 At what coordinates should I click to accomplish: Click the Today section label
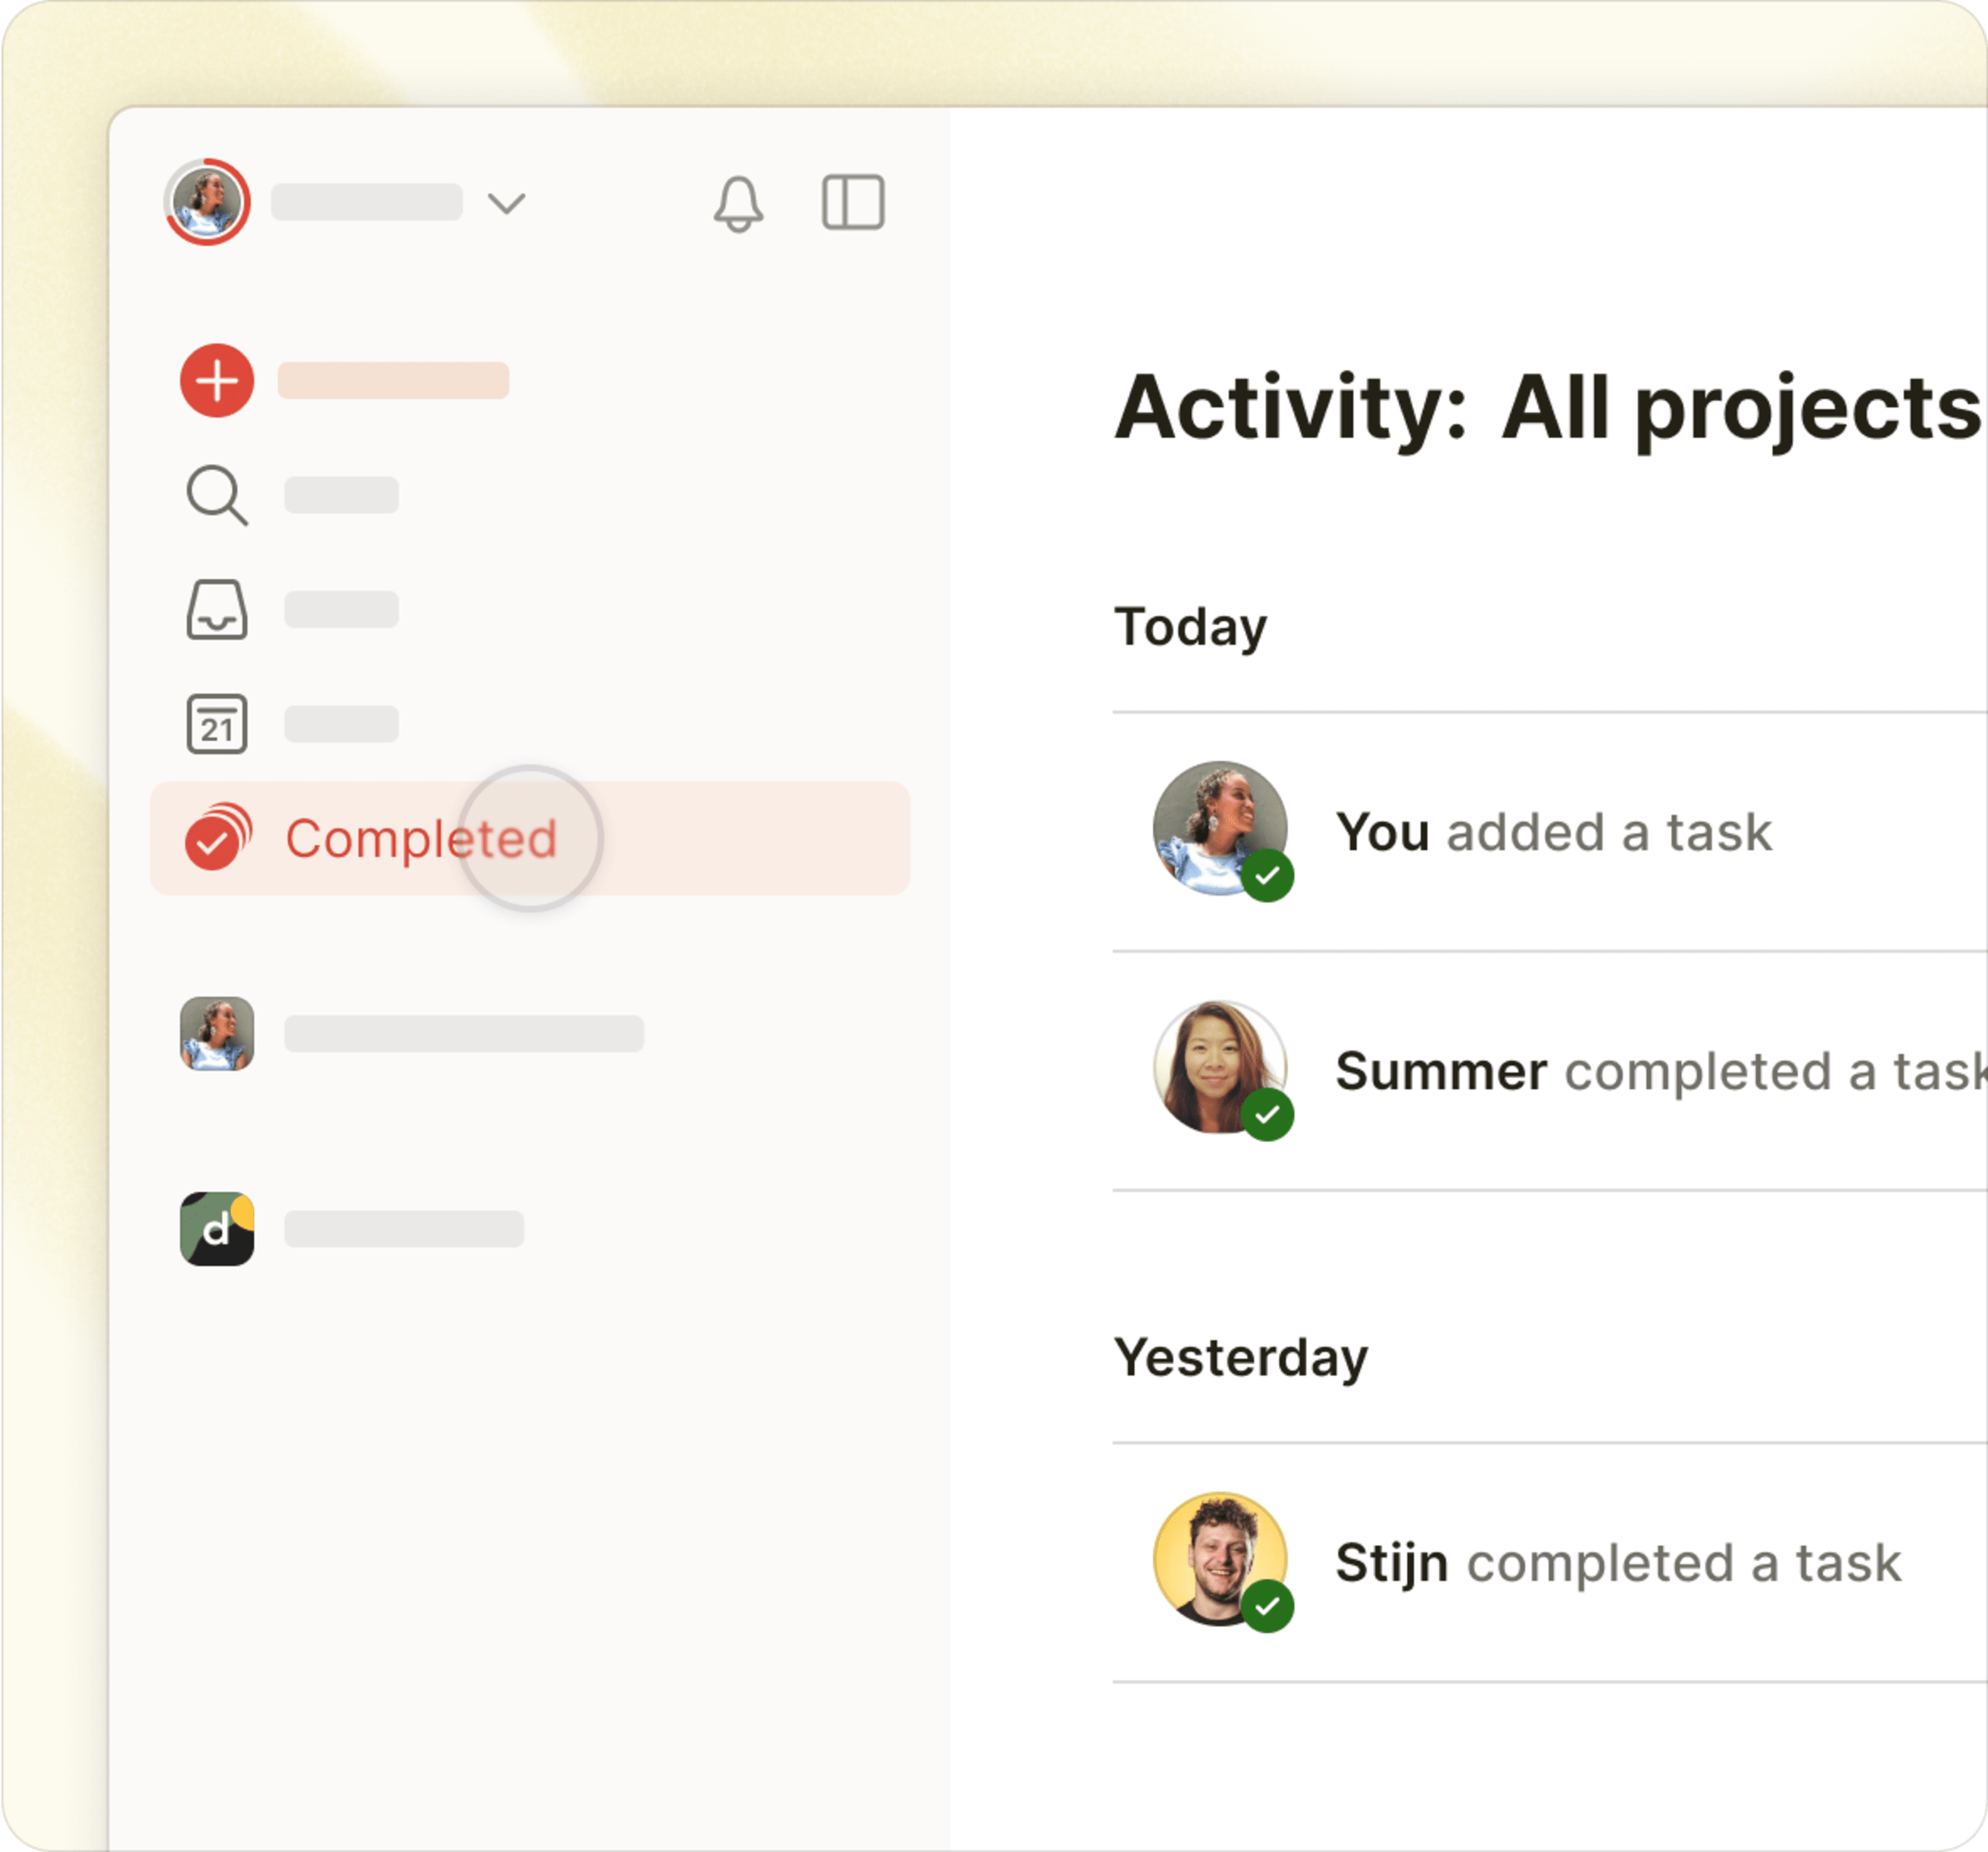tap(1191, 625)
